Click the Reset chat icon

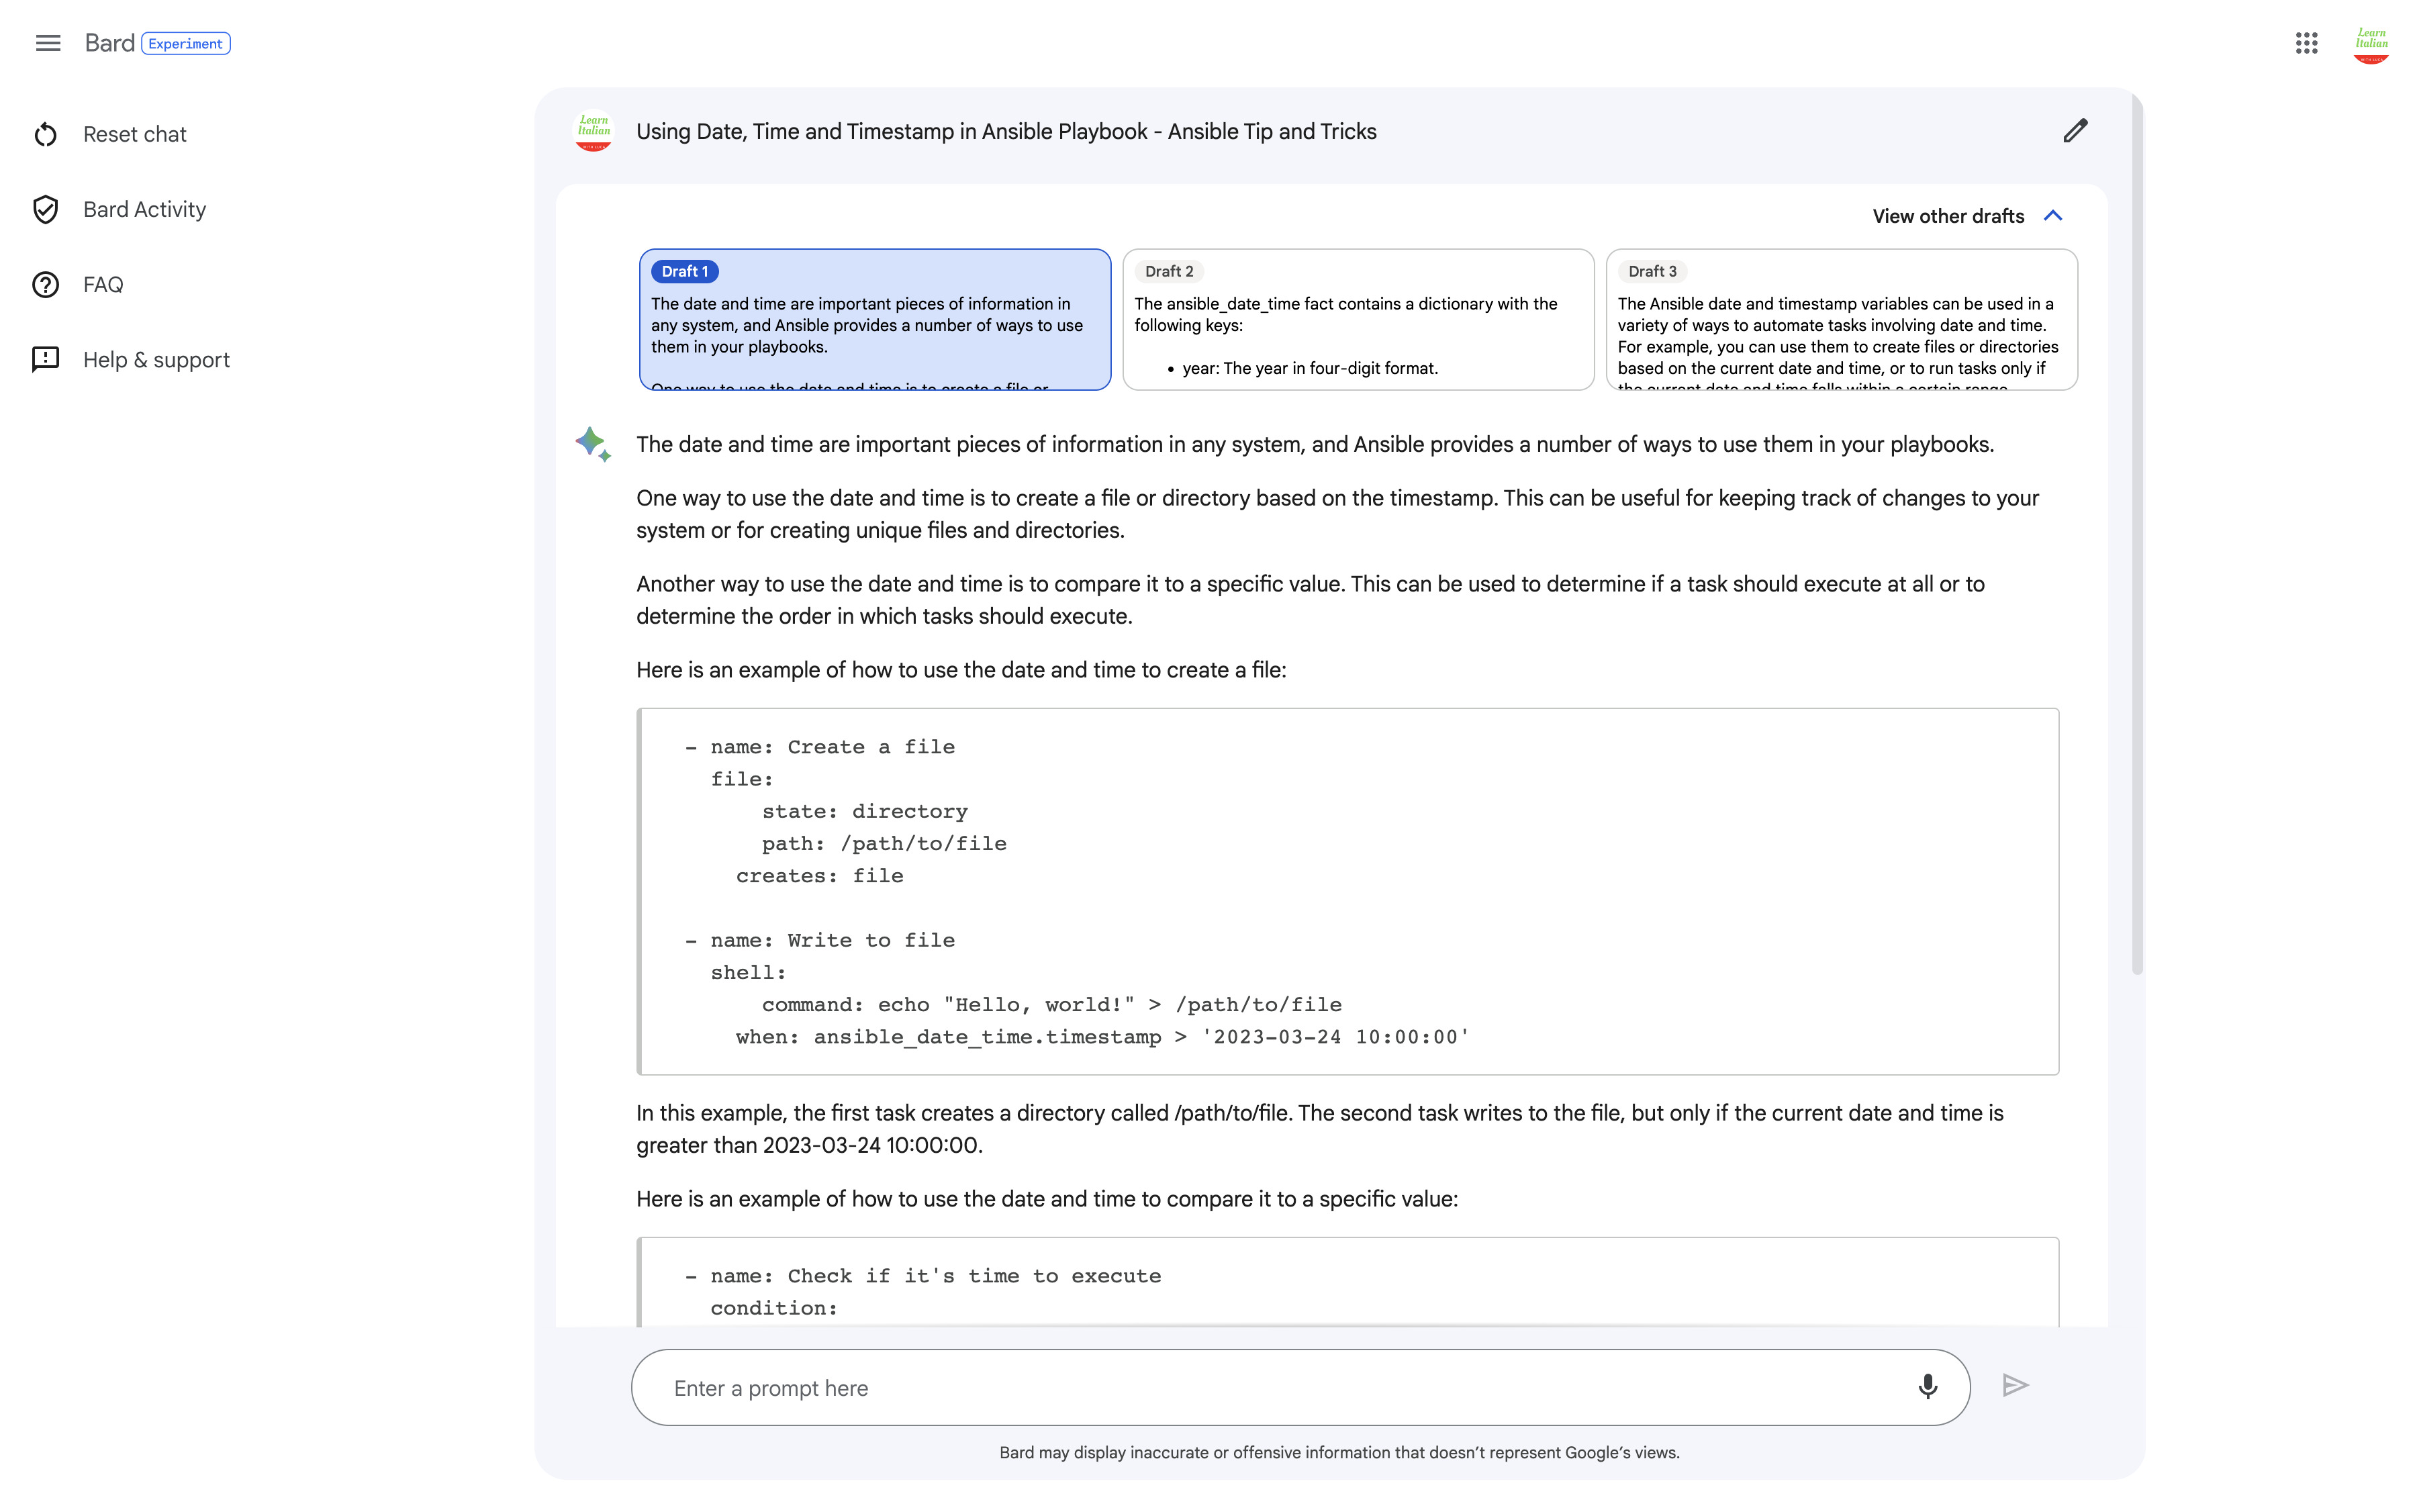coord(46,135)
